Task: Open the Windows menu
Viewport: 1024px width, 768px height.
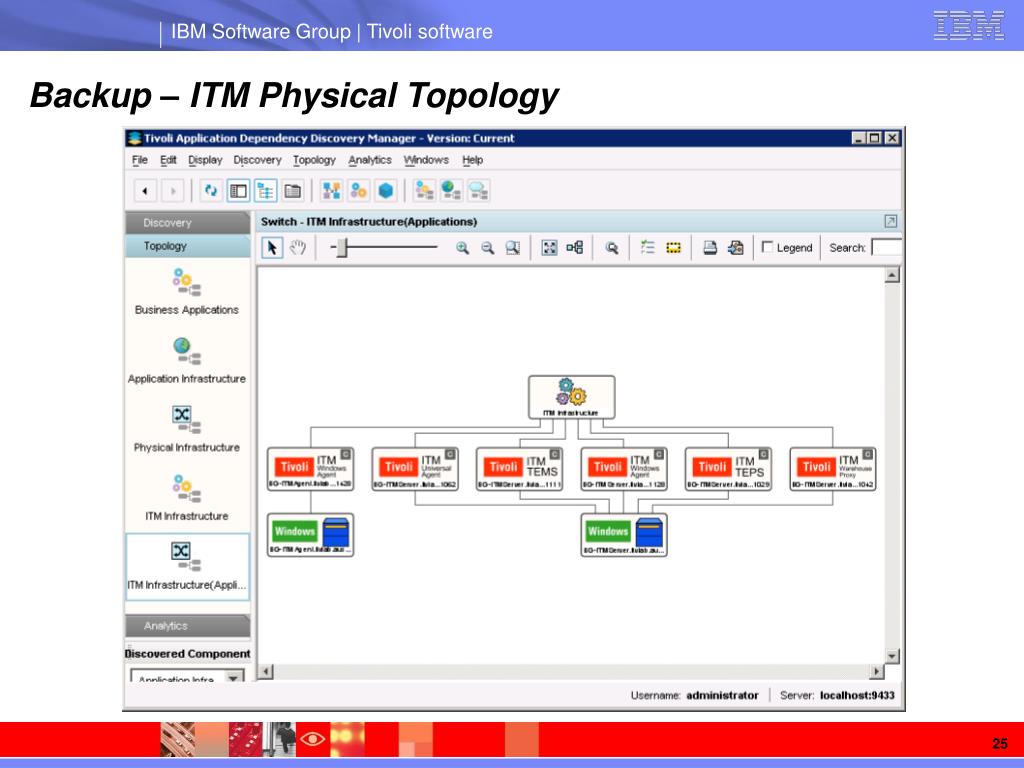Action: pyautogui.click(x=426, y=160)
